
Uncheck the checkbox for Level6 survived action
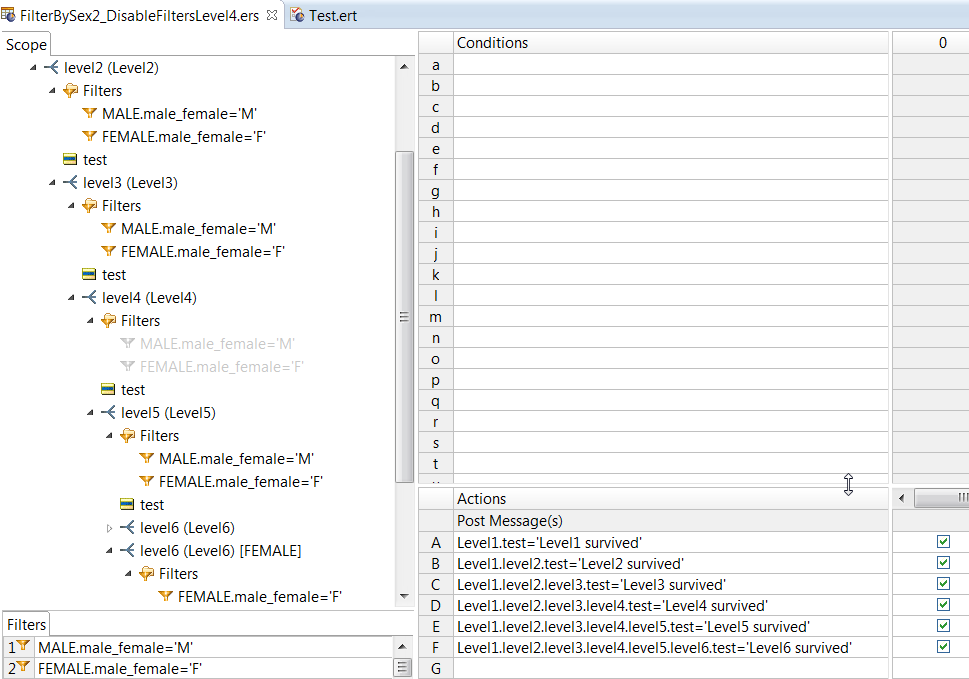pyautogui.click(x=943, y=647)
